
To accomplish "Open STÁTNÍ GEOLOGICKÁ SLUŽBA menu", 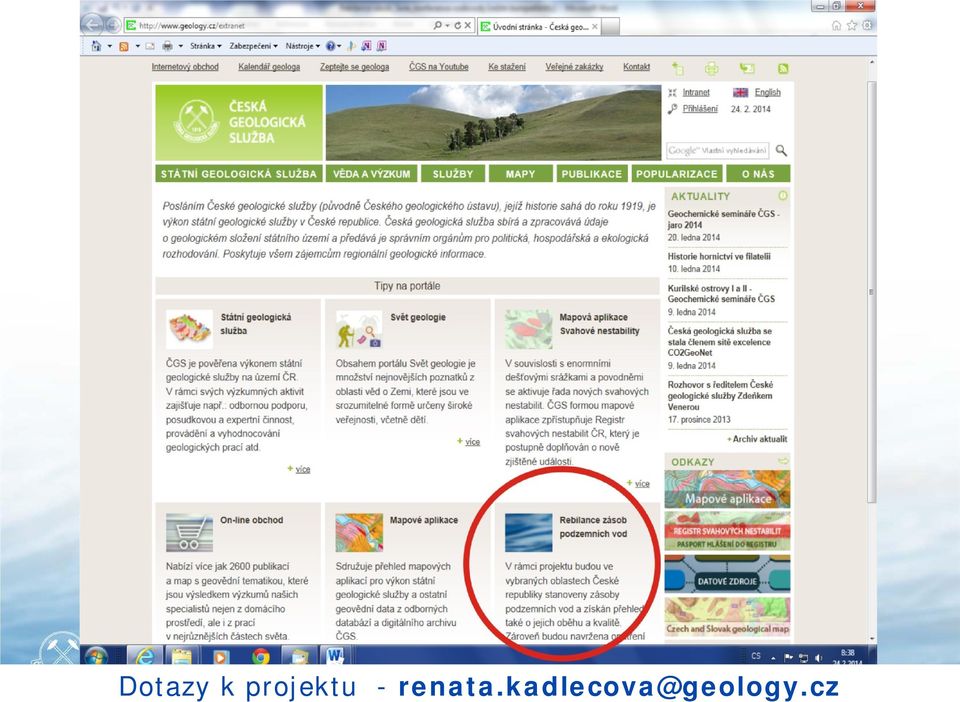I will point(239,174).
